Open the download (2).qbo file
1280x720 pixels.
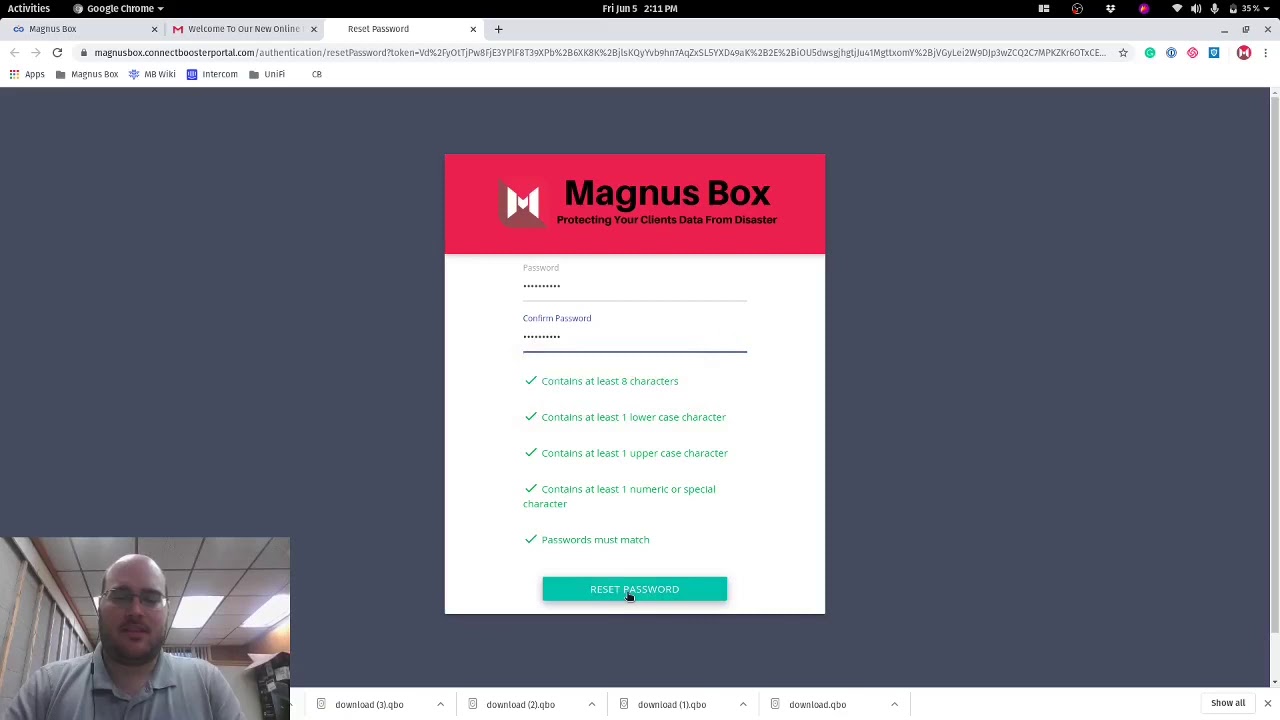520,705
